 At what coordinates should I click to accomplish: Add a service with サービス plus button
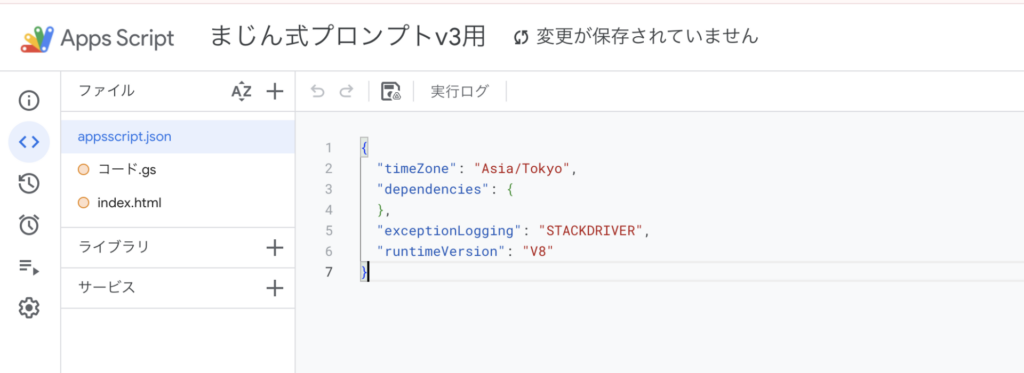[276, 288]
